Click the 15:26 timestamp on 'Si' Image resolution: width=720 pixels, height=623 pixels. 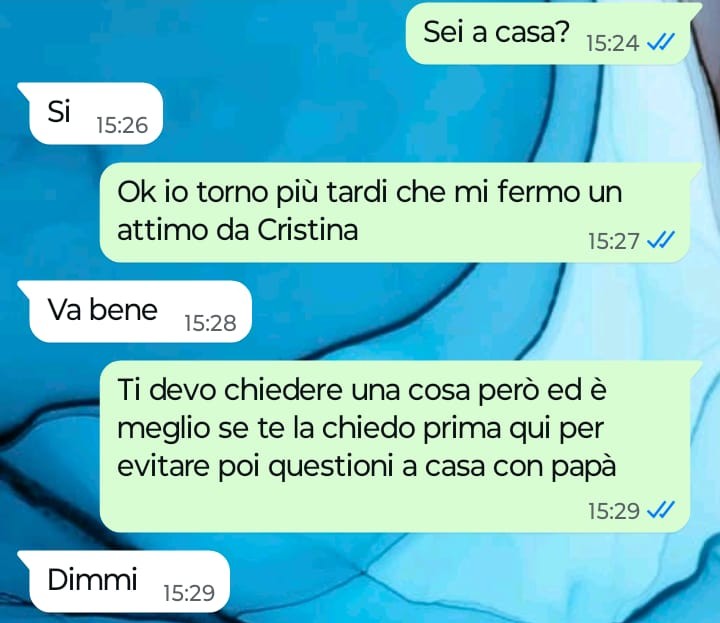click(x=122, y=125)
